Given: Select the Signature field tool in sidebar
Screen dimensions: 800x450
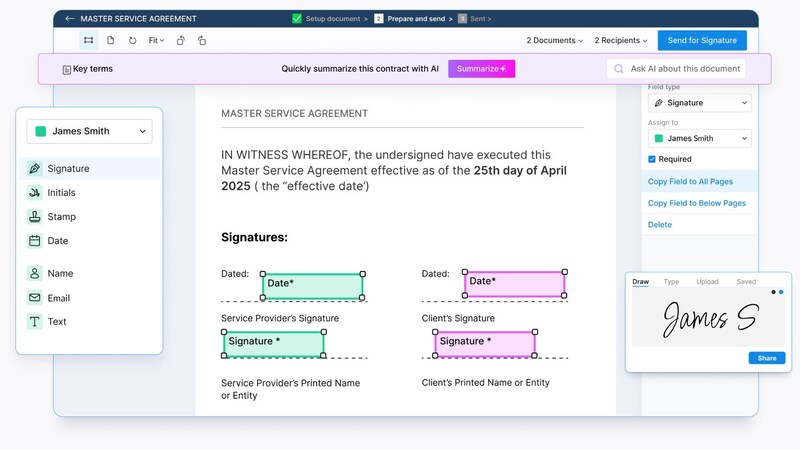Looking at the screenshot, I should [x=68, y=169].
